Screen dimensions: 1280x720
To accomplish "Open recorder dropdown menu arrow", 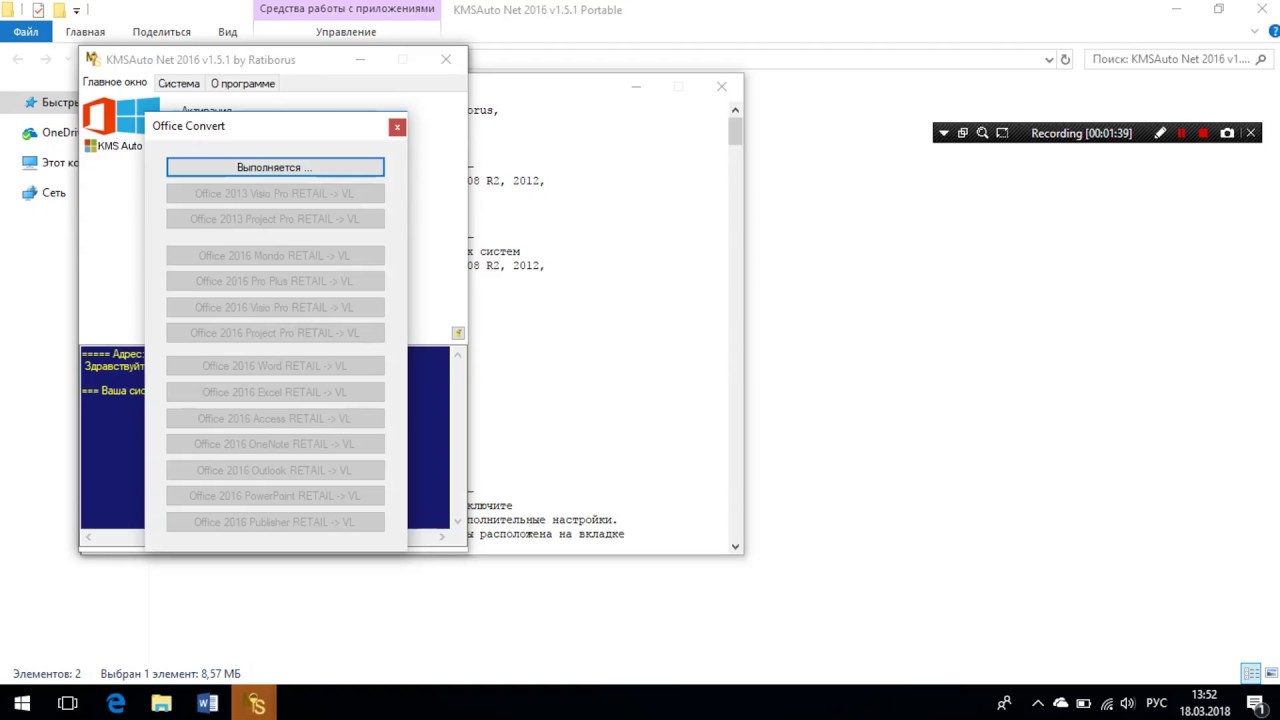I will (943, 133).
